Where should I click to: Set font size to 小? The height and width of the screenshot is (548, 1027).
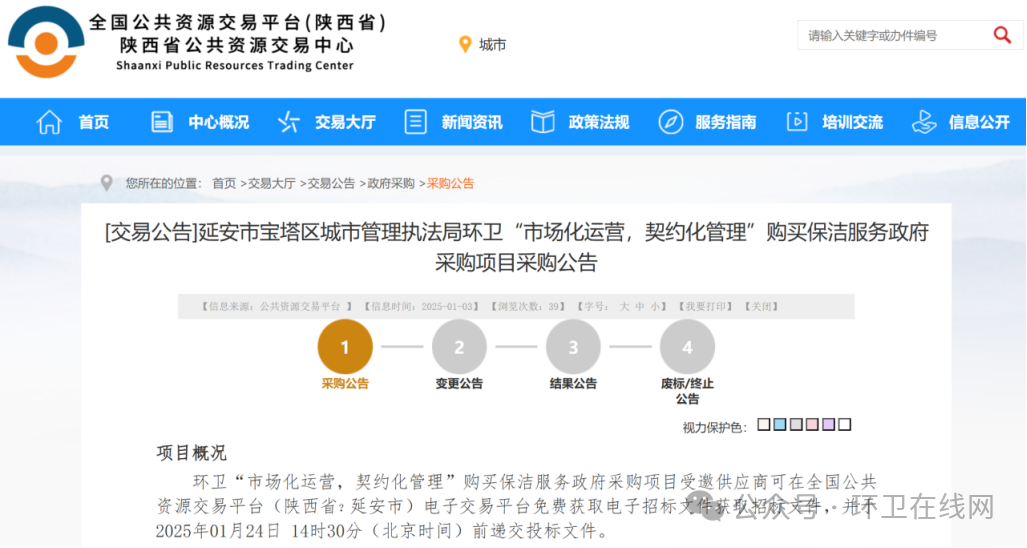tap(656, 306)
